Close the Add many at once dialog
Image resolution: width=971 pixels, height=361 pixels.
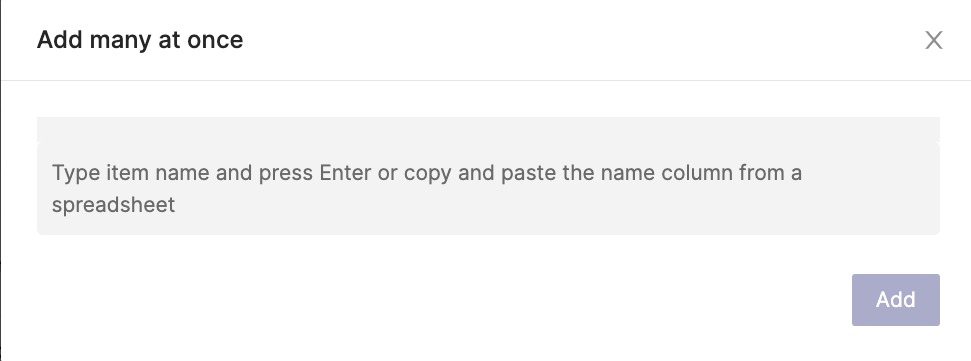933,40
